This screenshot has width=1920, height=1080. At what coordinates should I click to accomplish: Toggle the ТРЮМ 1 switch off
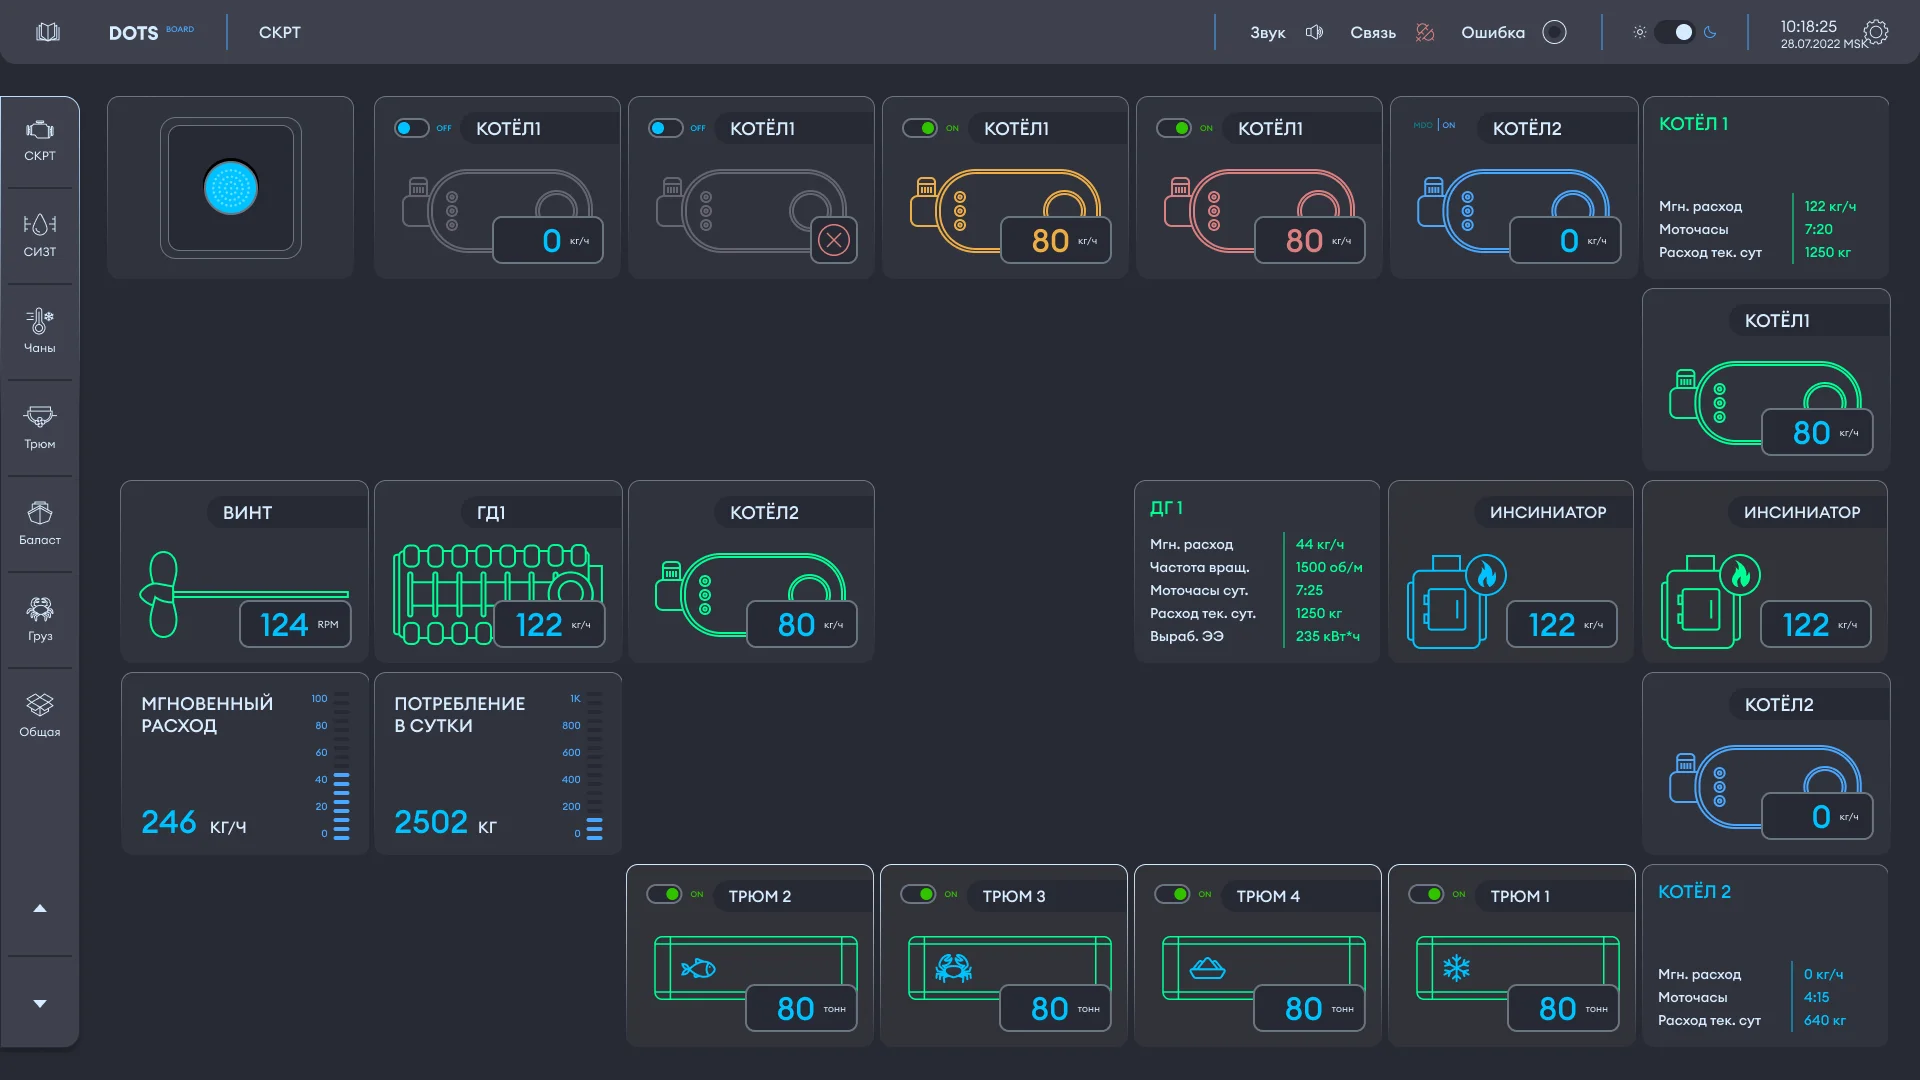[x=1427, y=894]
